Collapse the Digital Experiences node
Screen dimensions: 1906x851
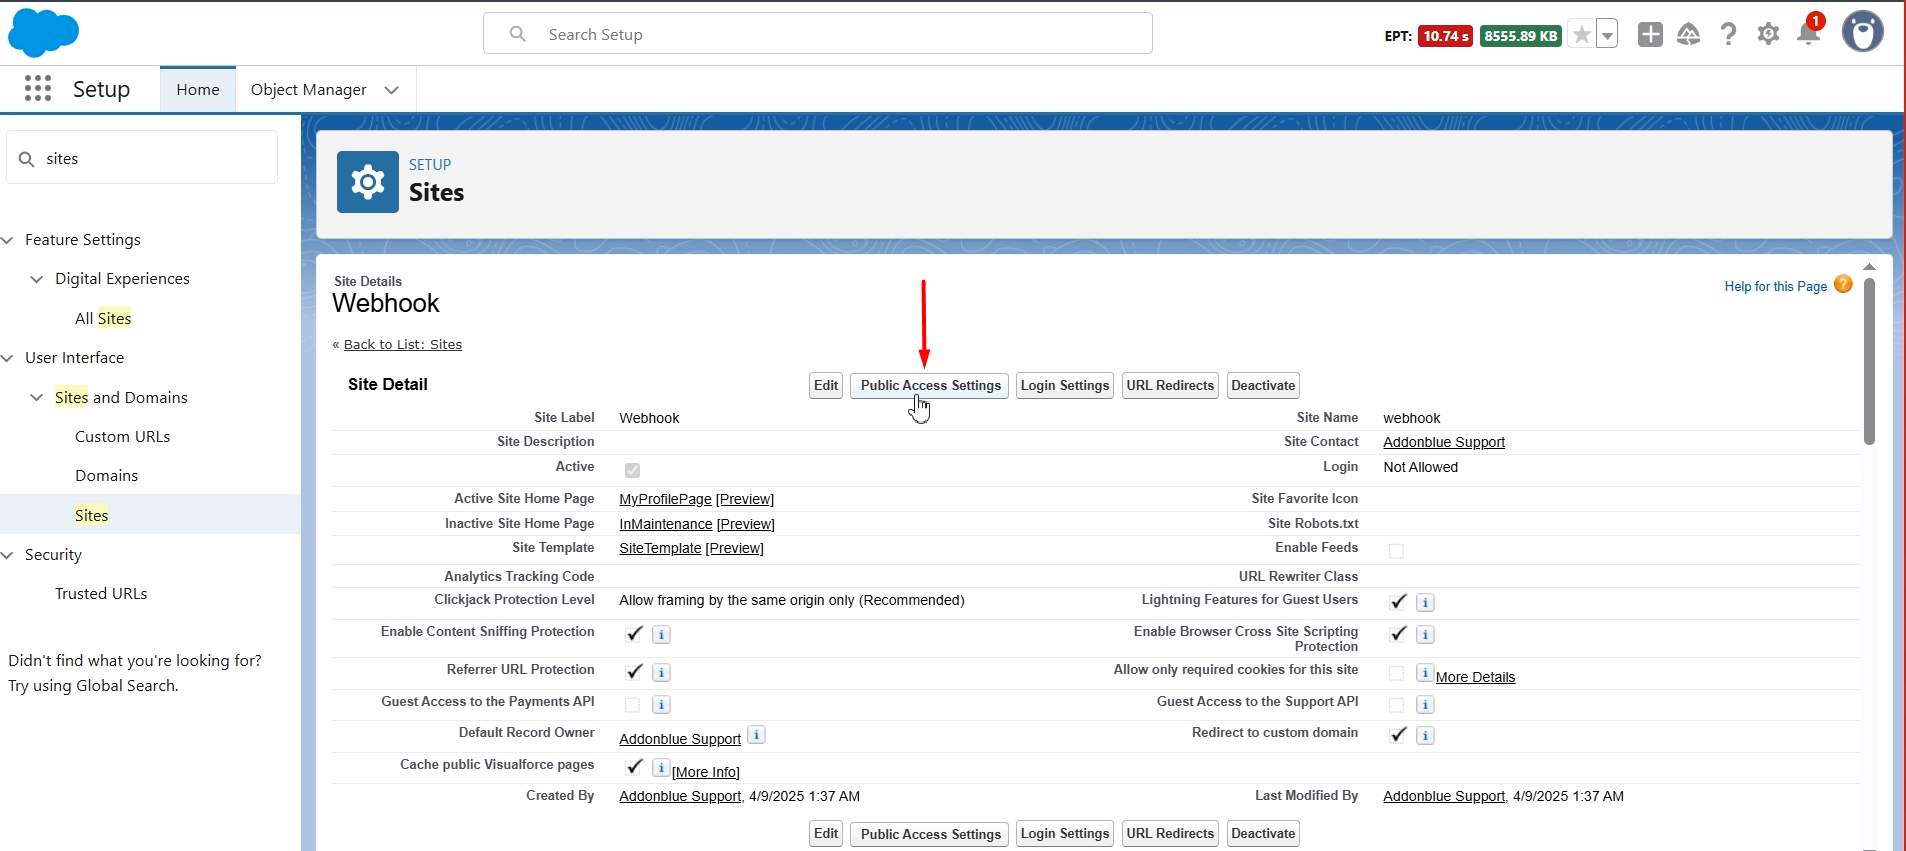[x=37, y=279]
